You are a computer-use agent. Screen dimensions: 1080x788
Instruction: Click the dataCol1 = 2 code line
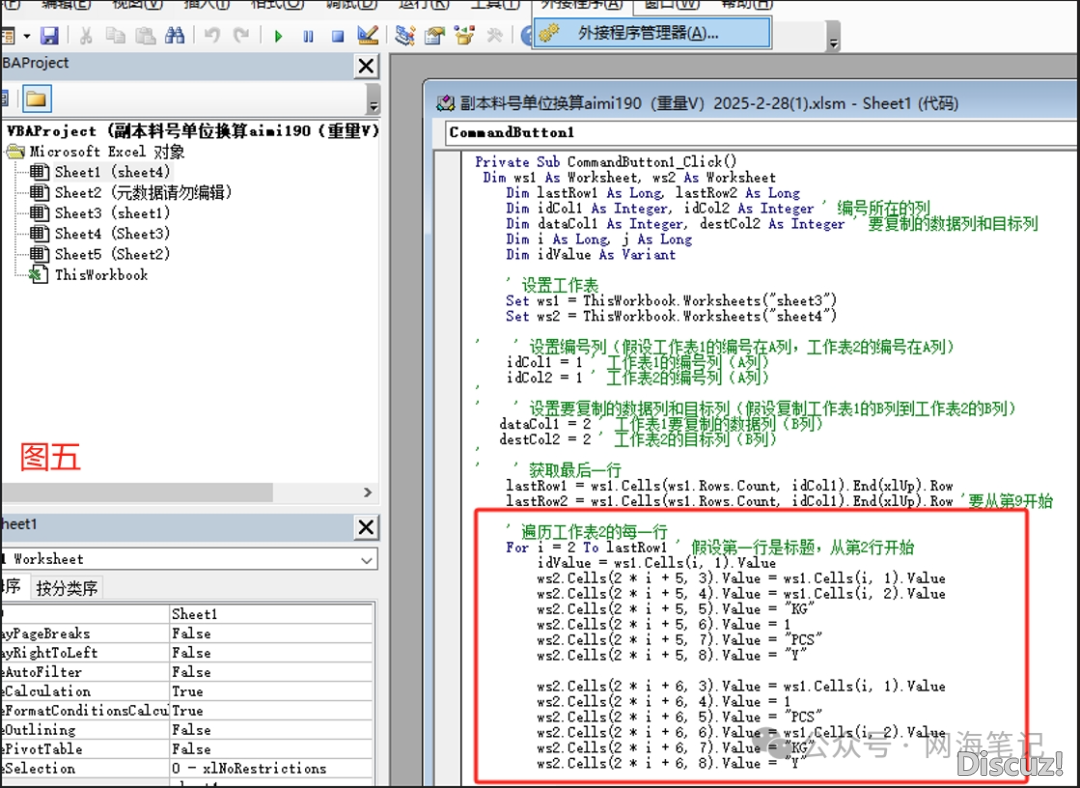(546, 424)
